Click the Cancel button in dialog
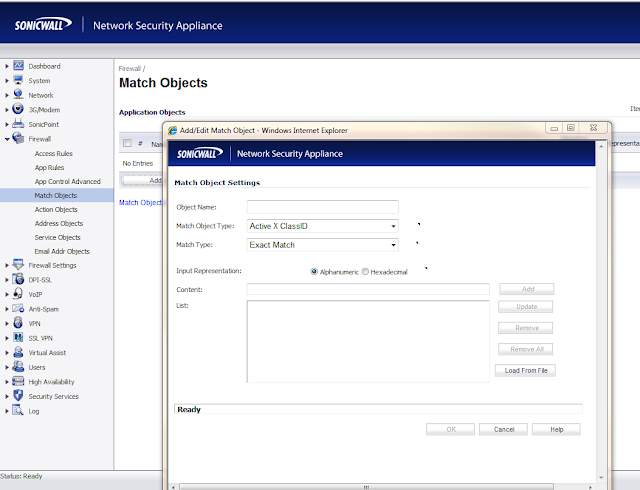640x490 pixels. coord(503,429)
